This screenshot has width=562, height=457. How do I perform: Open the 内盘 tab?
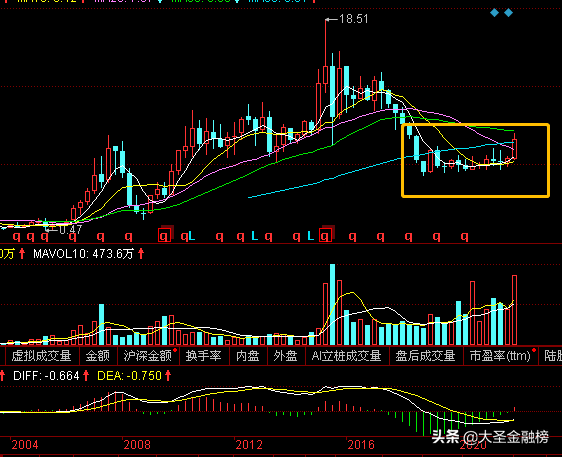coord(248,356)
